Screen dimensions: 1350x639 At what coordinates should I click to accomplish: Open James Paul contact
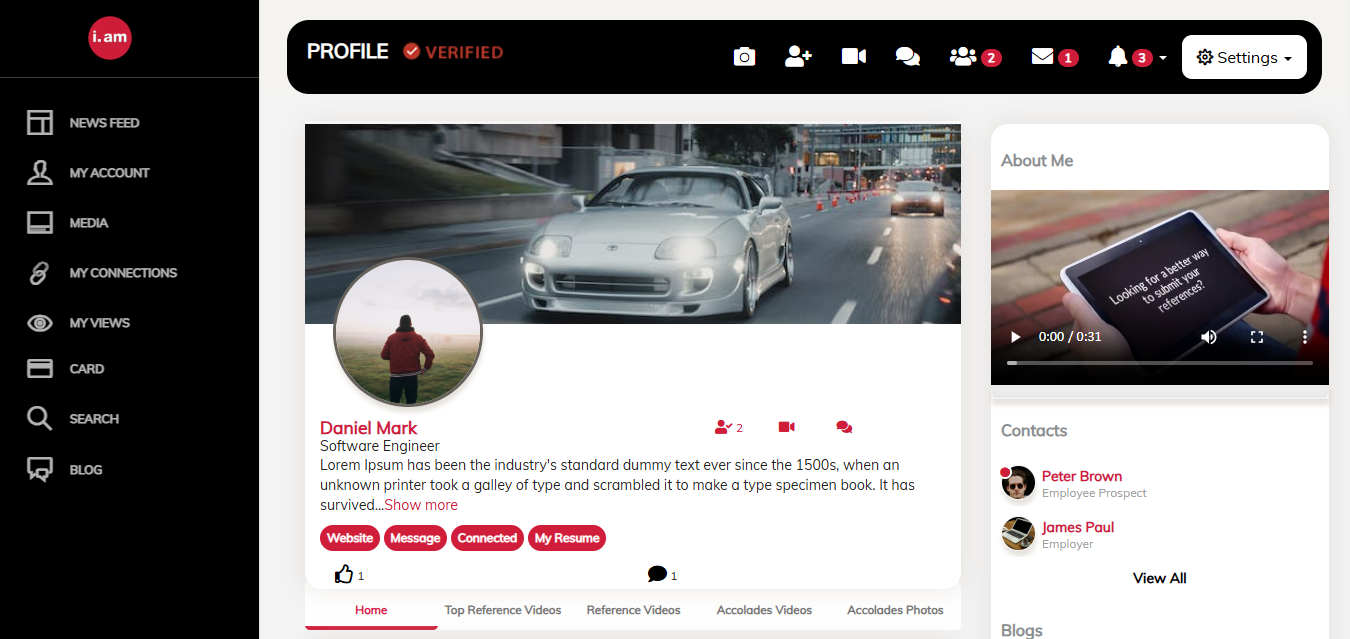click(x=1078, y=527)
